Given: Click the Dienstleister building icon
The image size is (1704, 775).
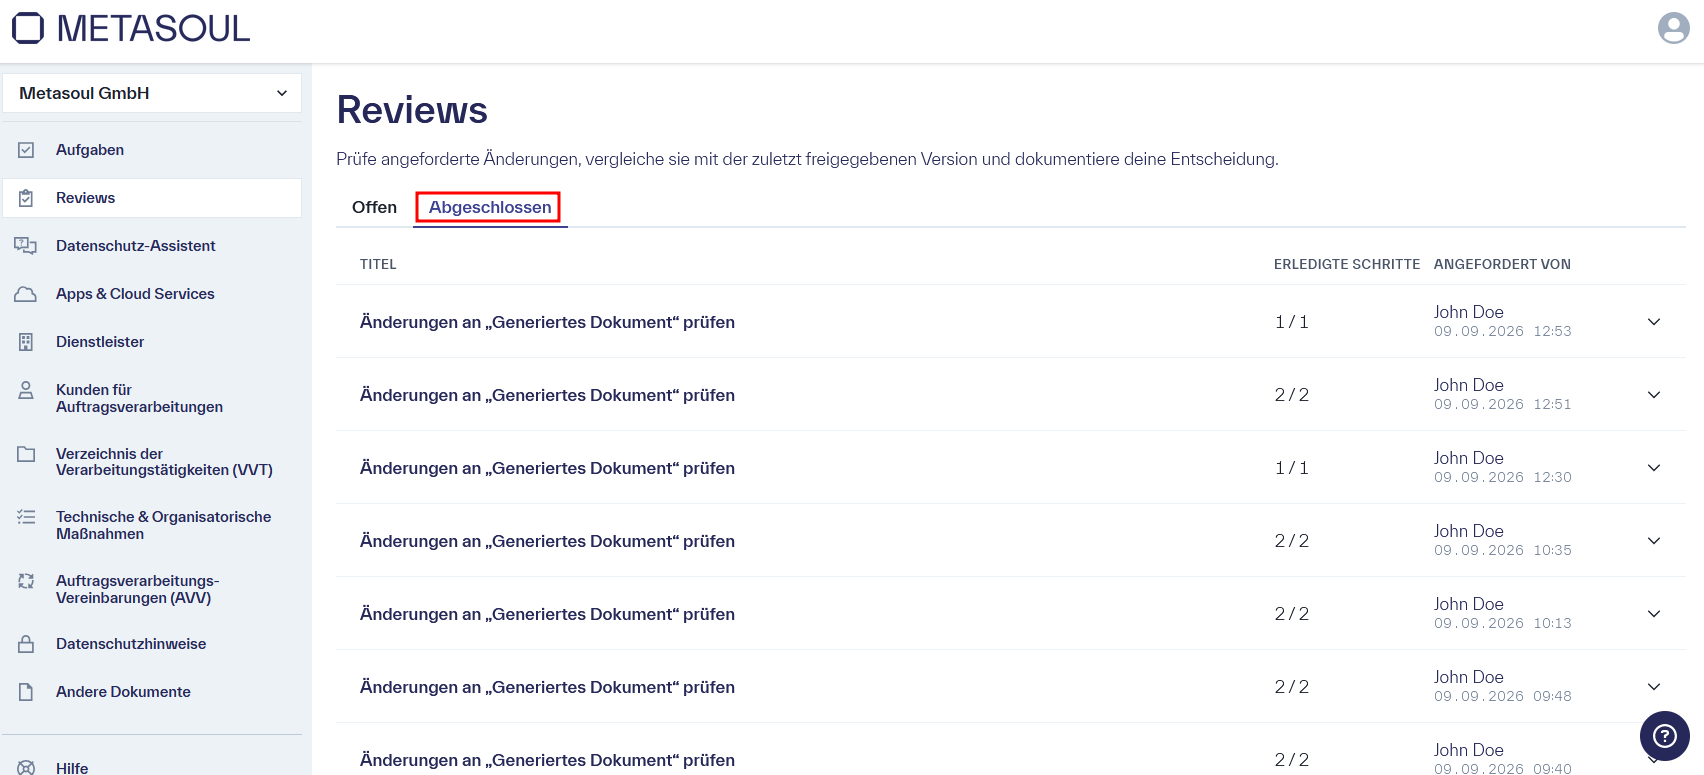Looking at the screenshot, I should click(26, 342).
